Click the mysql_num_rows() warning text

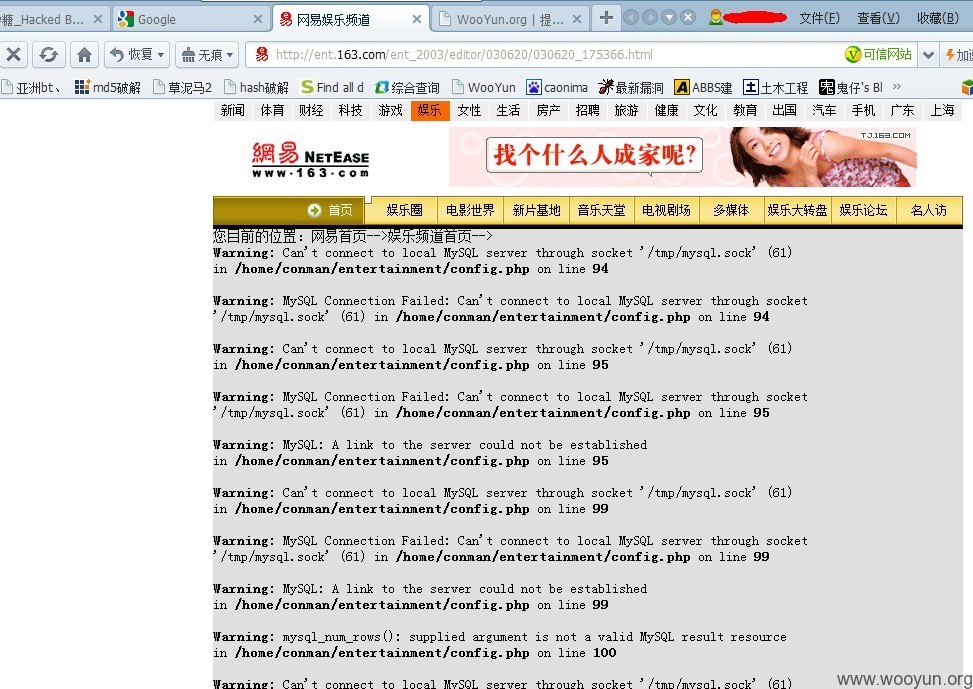(x=500, y=644)
